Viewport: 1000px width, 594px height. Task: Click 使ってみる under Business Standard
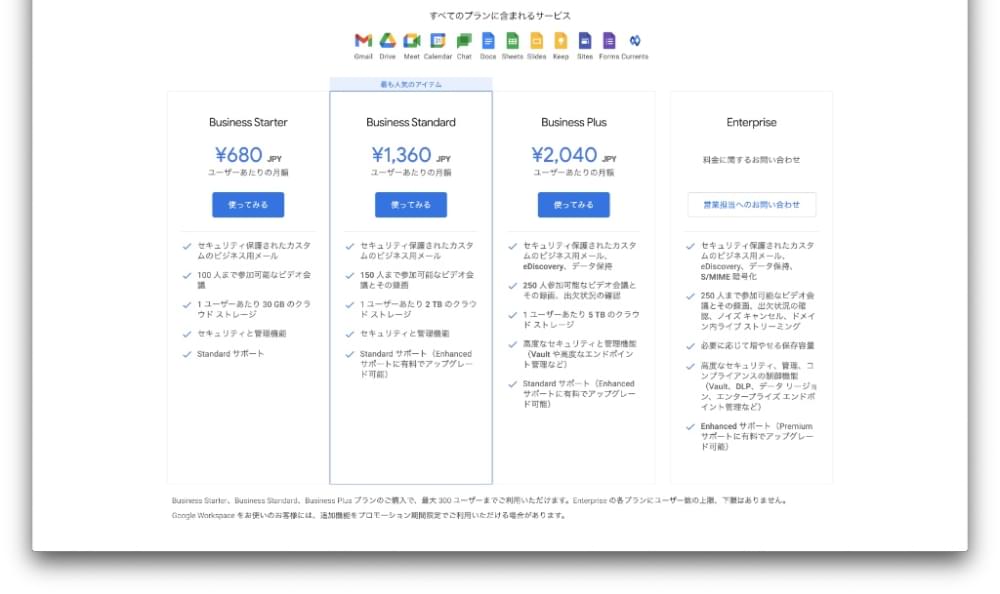tap(411, 205)
